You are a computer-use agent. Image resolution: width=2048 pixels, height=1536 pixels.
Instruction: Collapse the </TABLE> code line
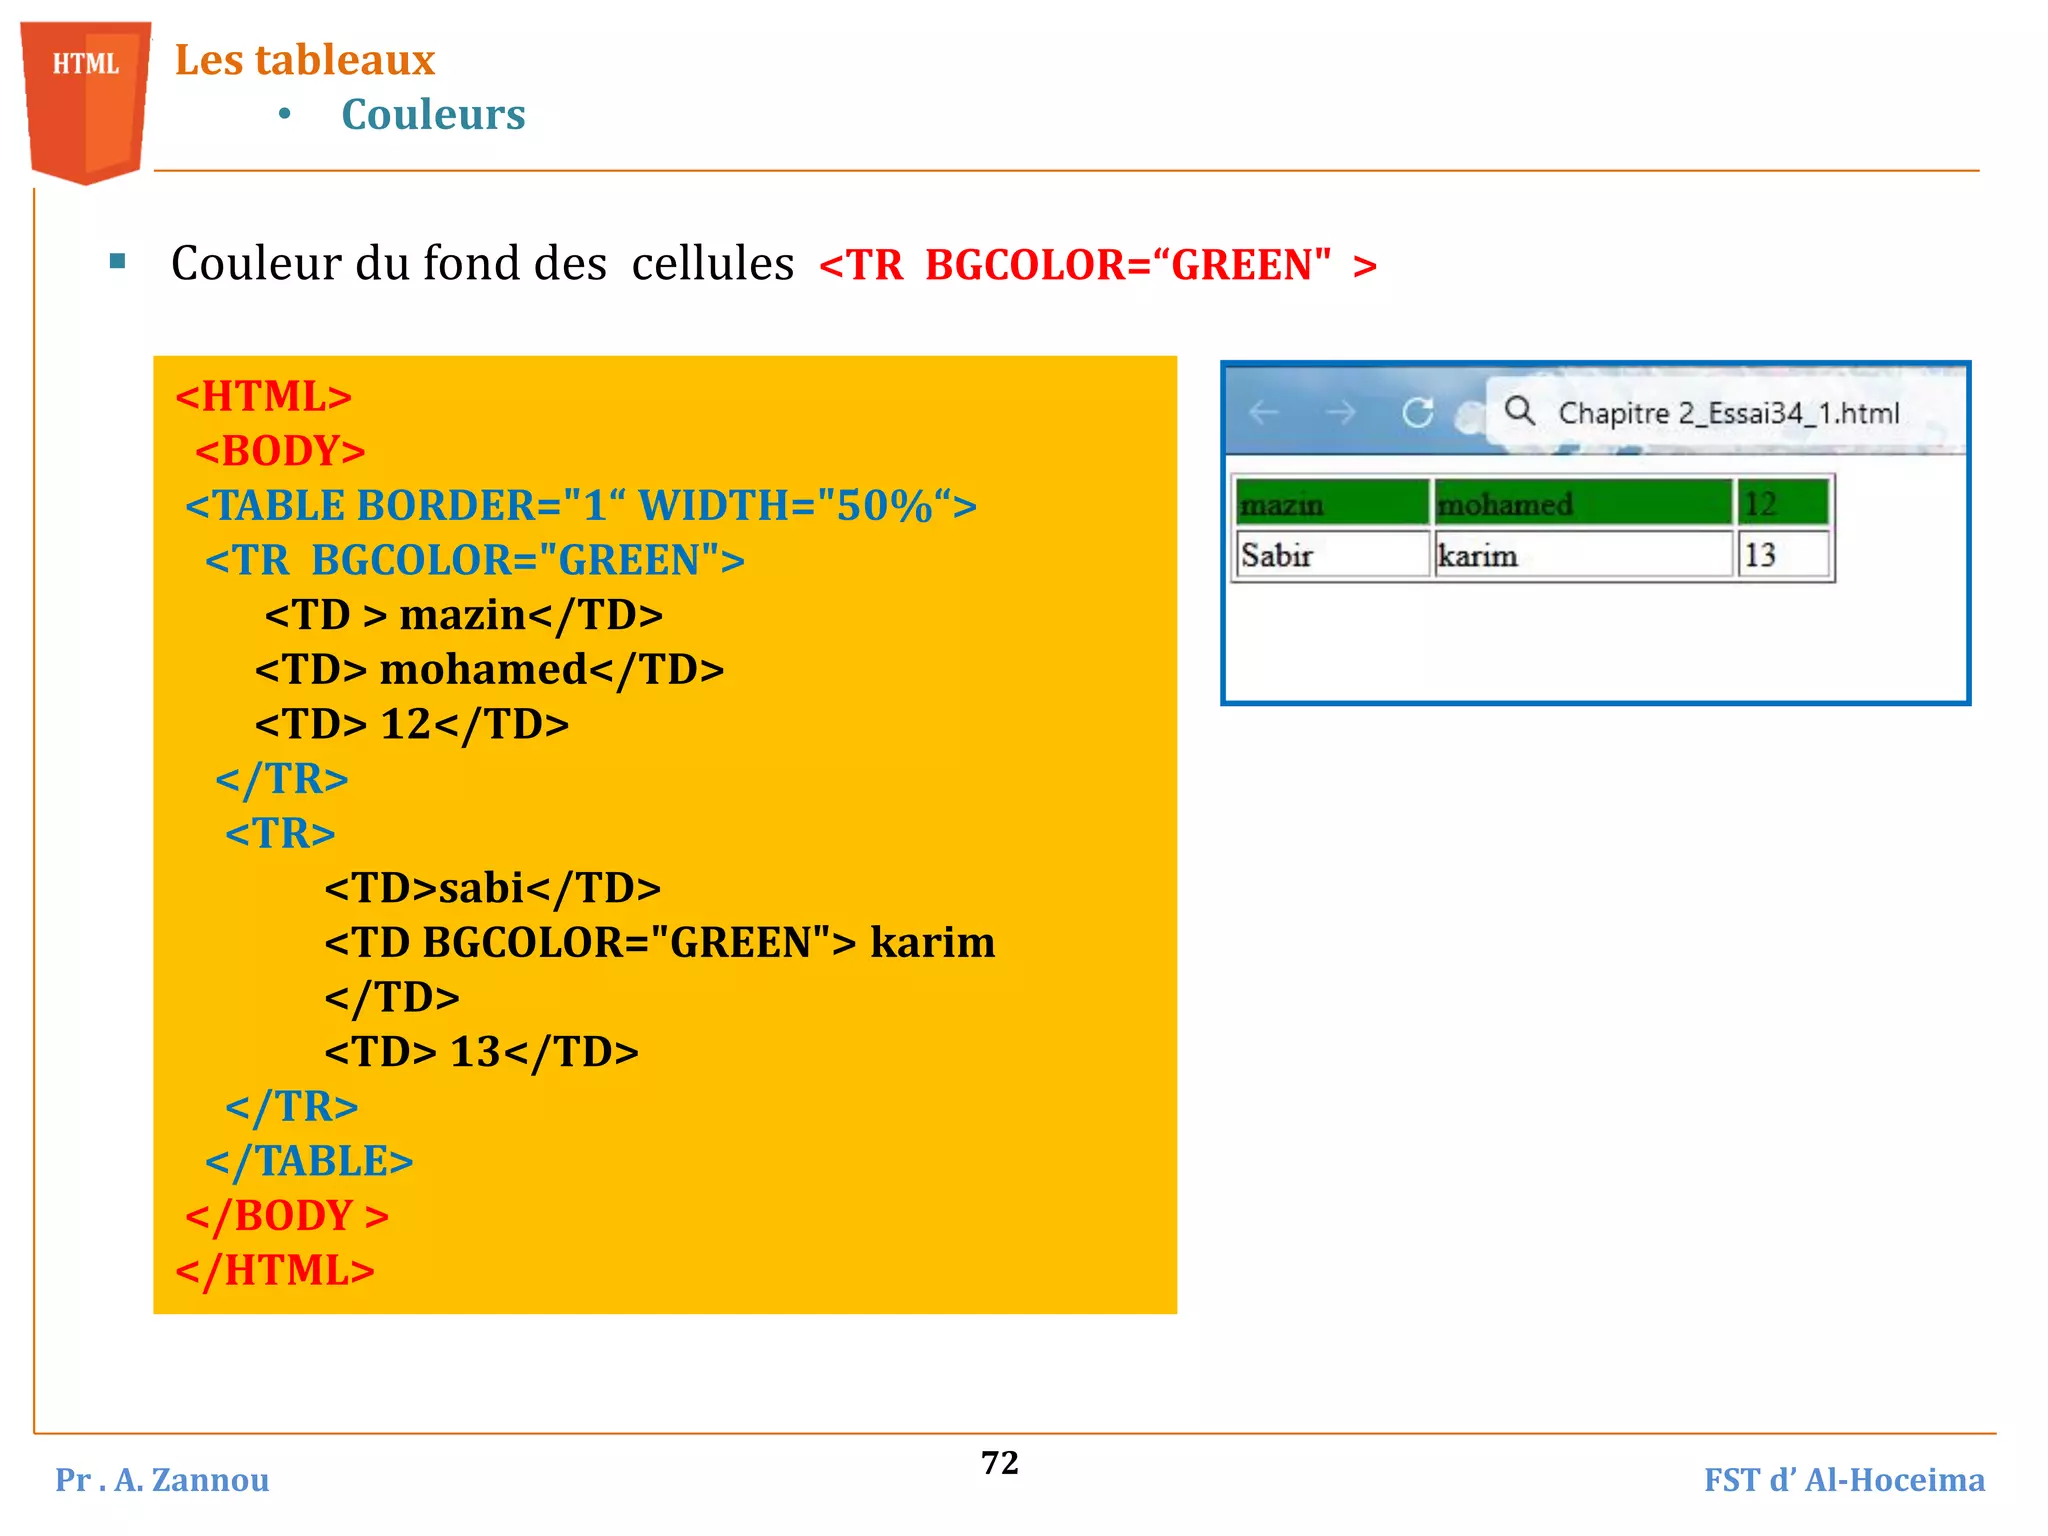310,1160
